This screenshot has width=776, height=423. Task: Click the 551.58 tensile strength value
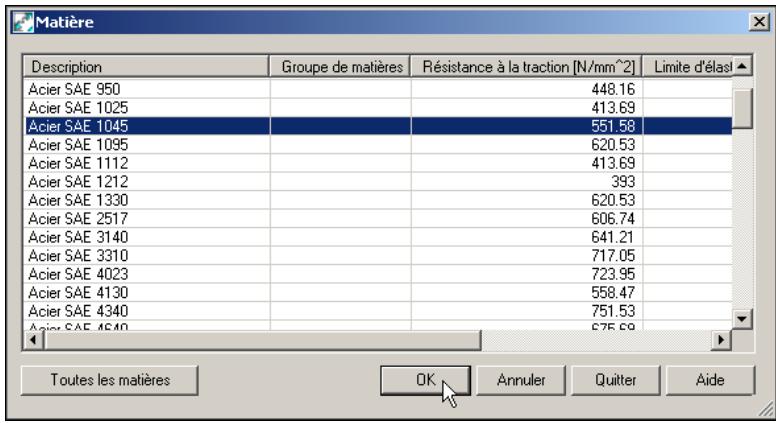click(613, 126)
